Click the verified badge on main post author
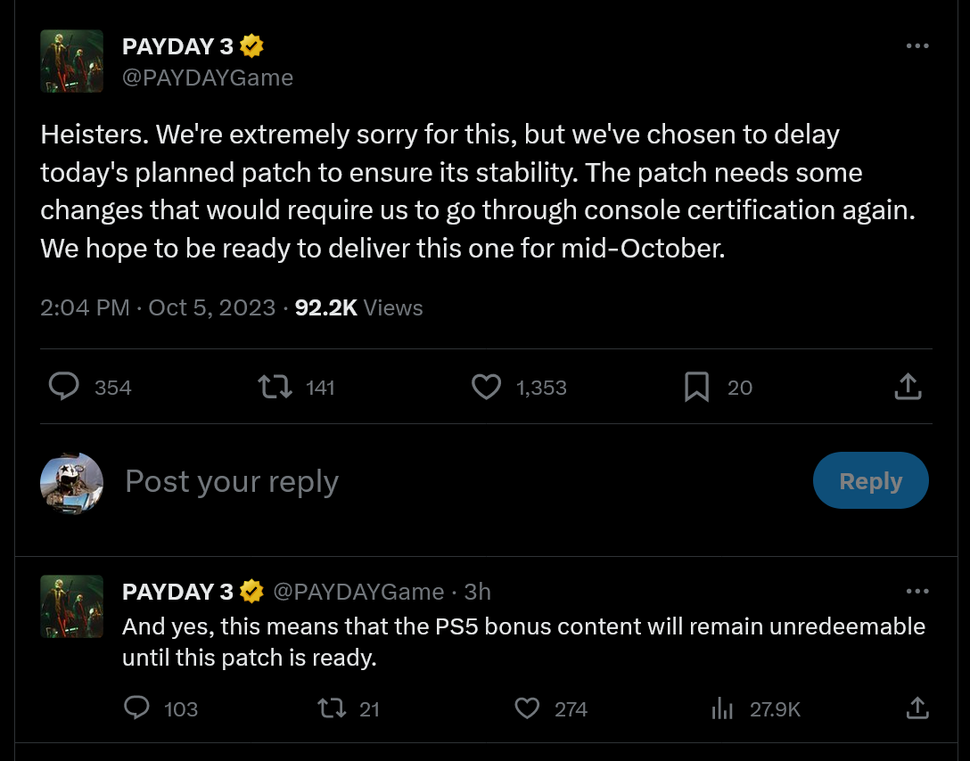 click(x=252, y=46)
